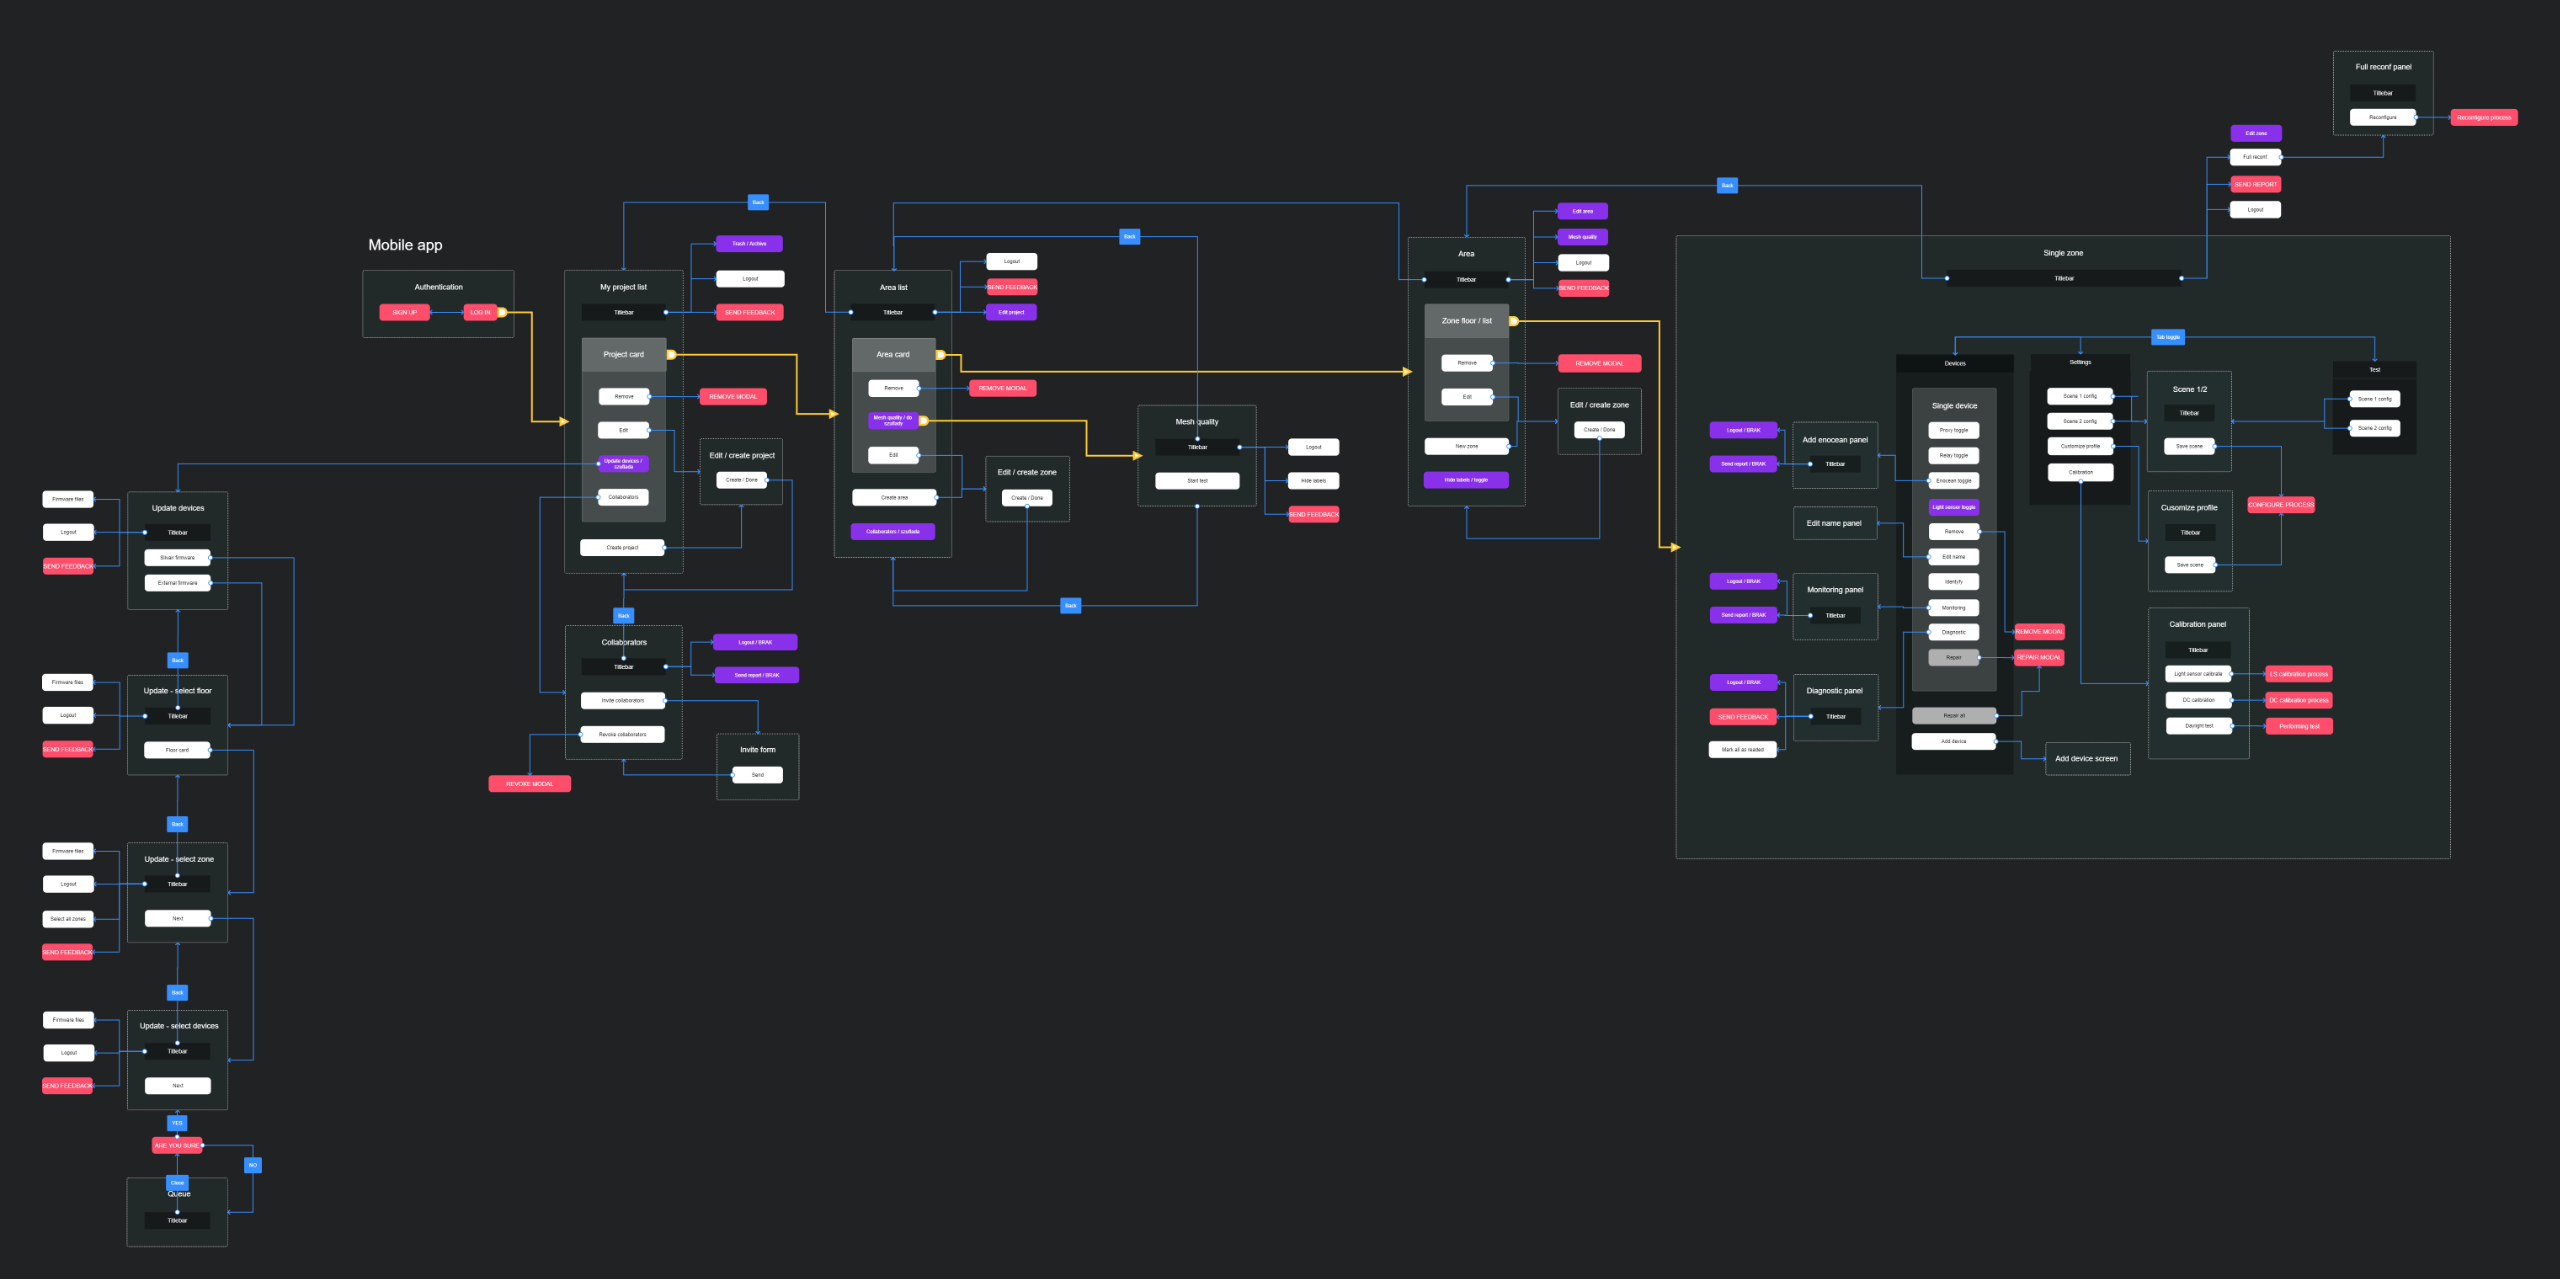Select the Diagnostic node in Single device
Viewport: 2560px width, 1279px height.
click(x=1954, y=632)
